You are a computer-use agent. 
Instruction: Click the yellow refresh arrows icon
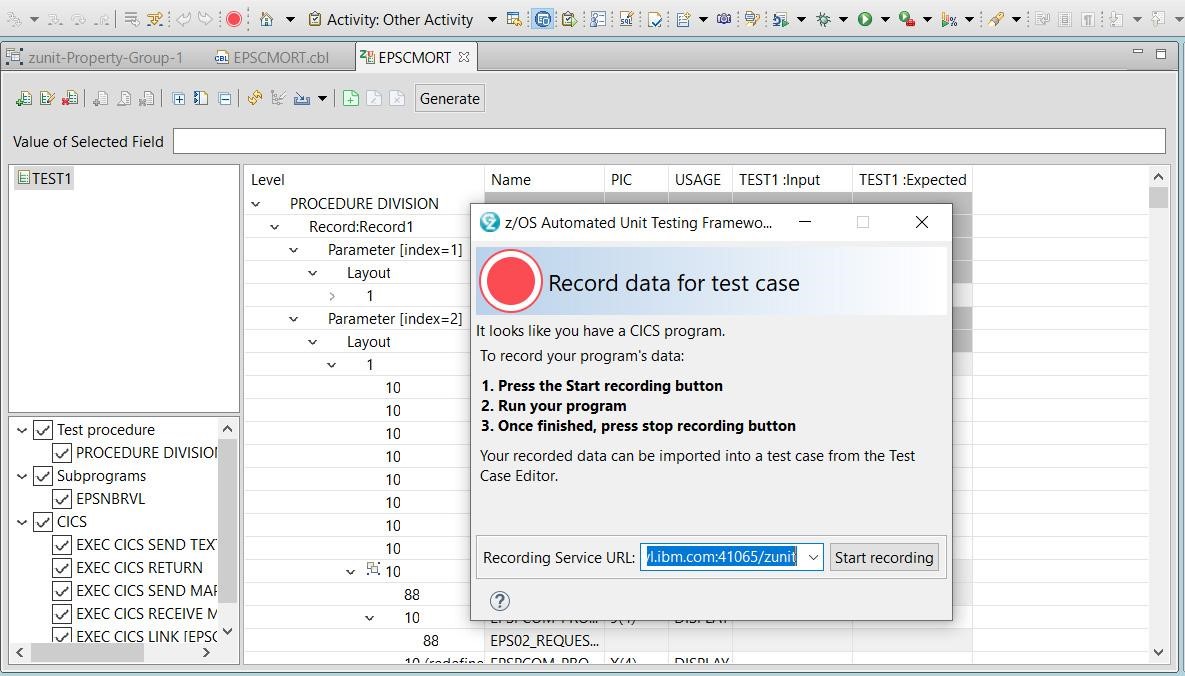pos(255,98)
